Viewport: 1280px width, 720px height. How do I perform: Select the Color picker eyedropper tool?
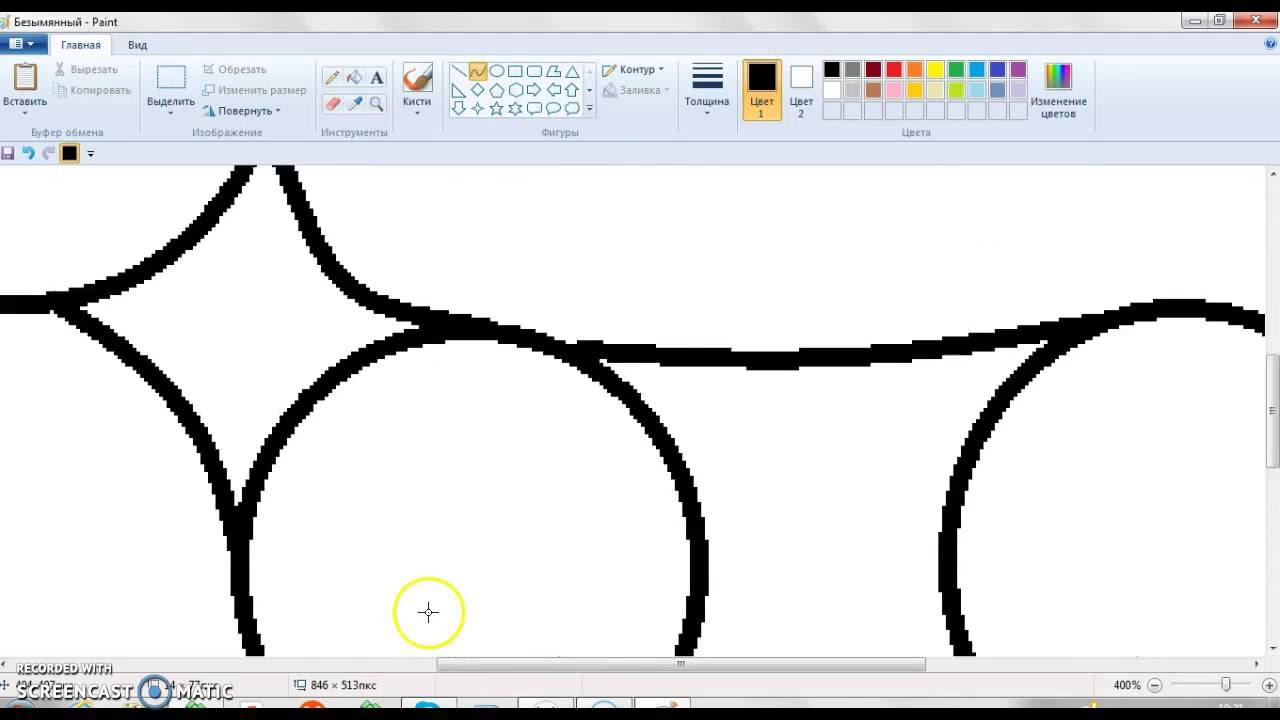354,103
